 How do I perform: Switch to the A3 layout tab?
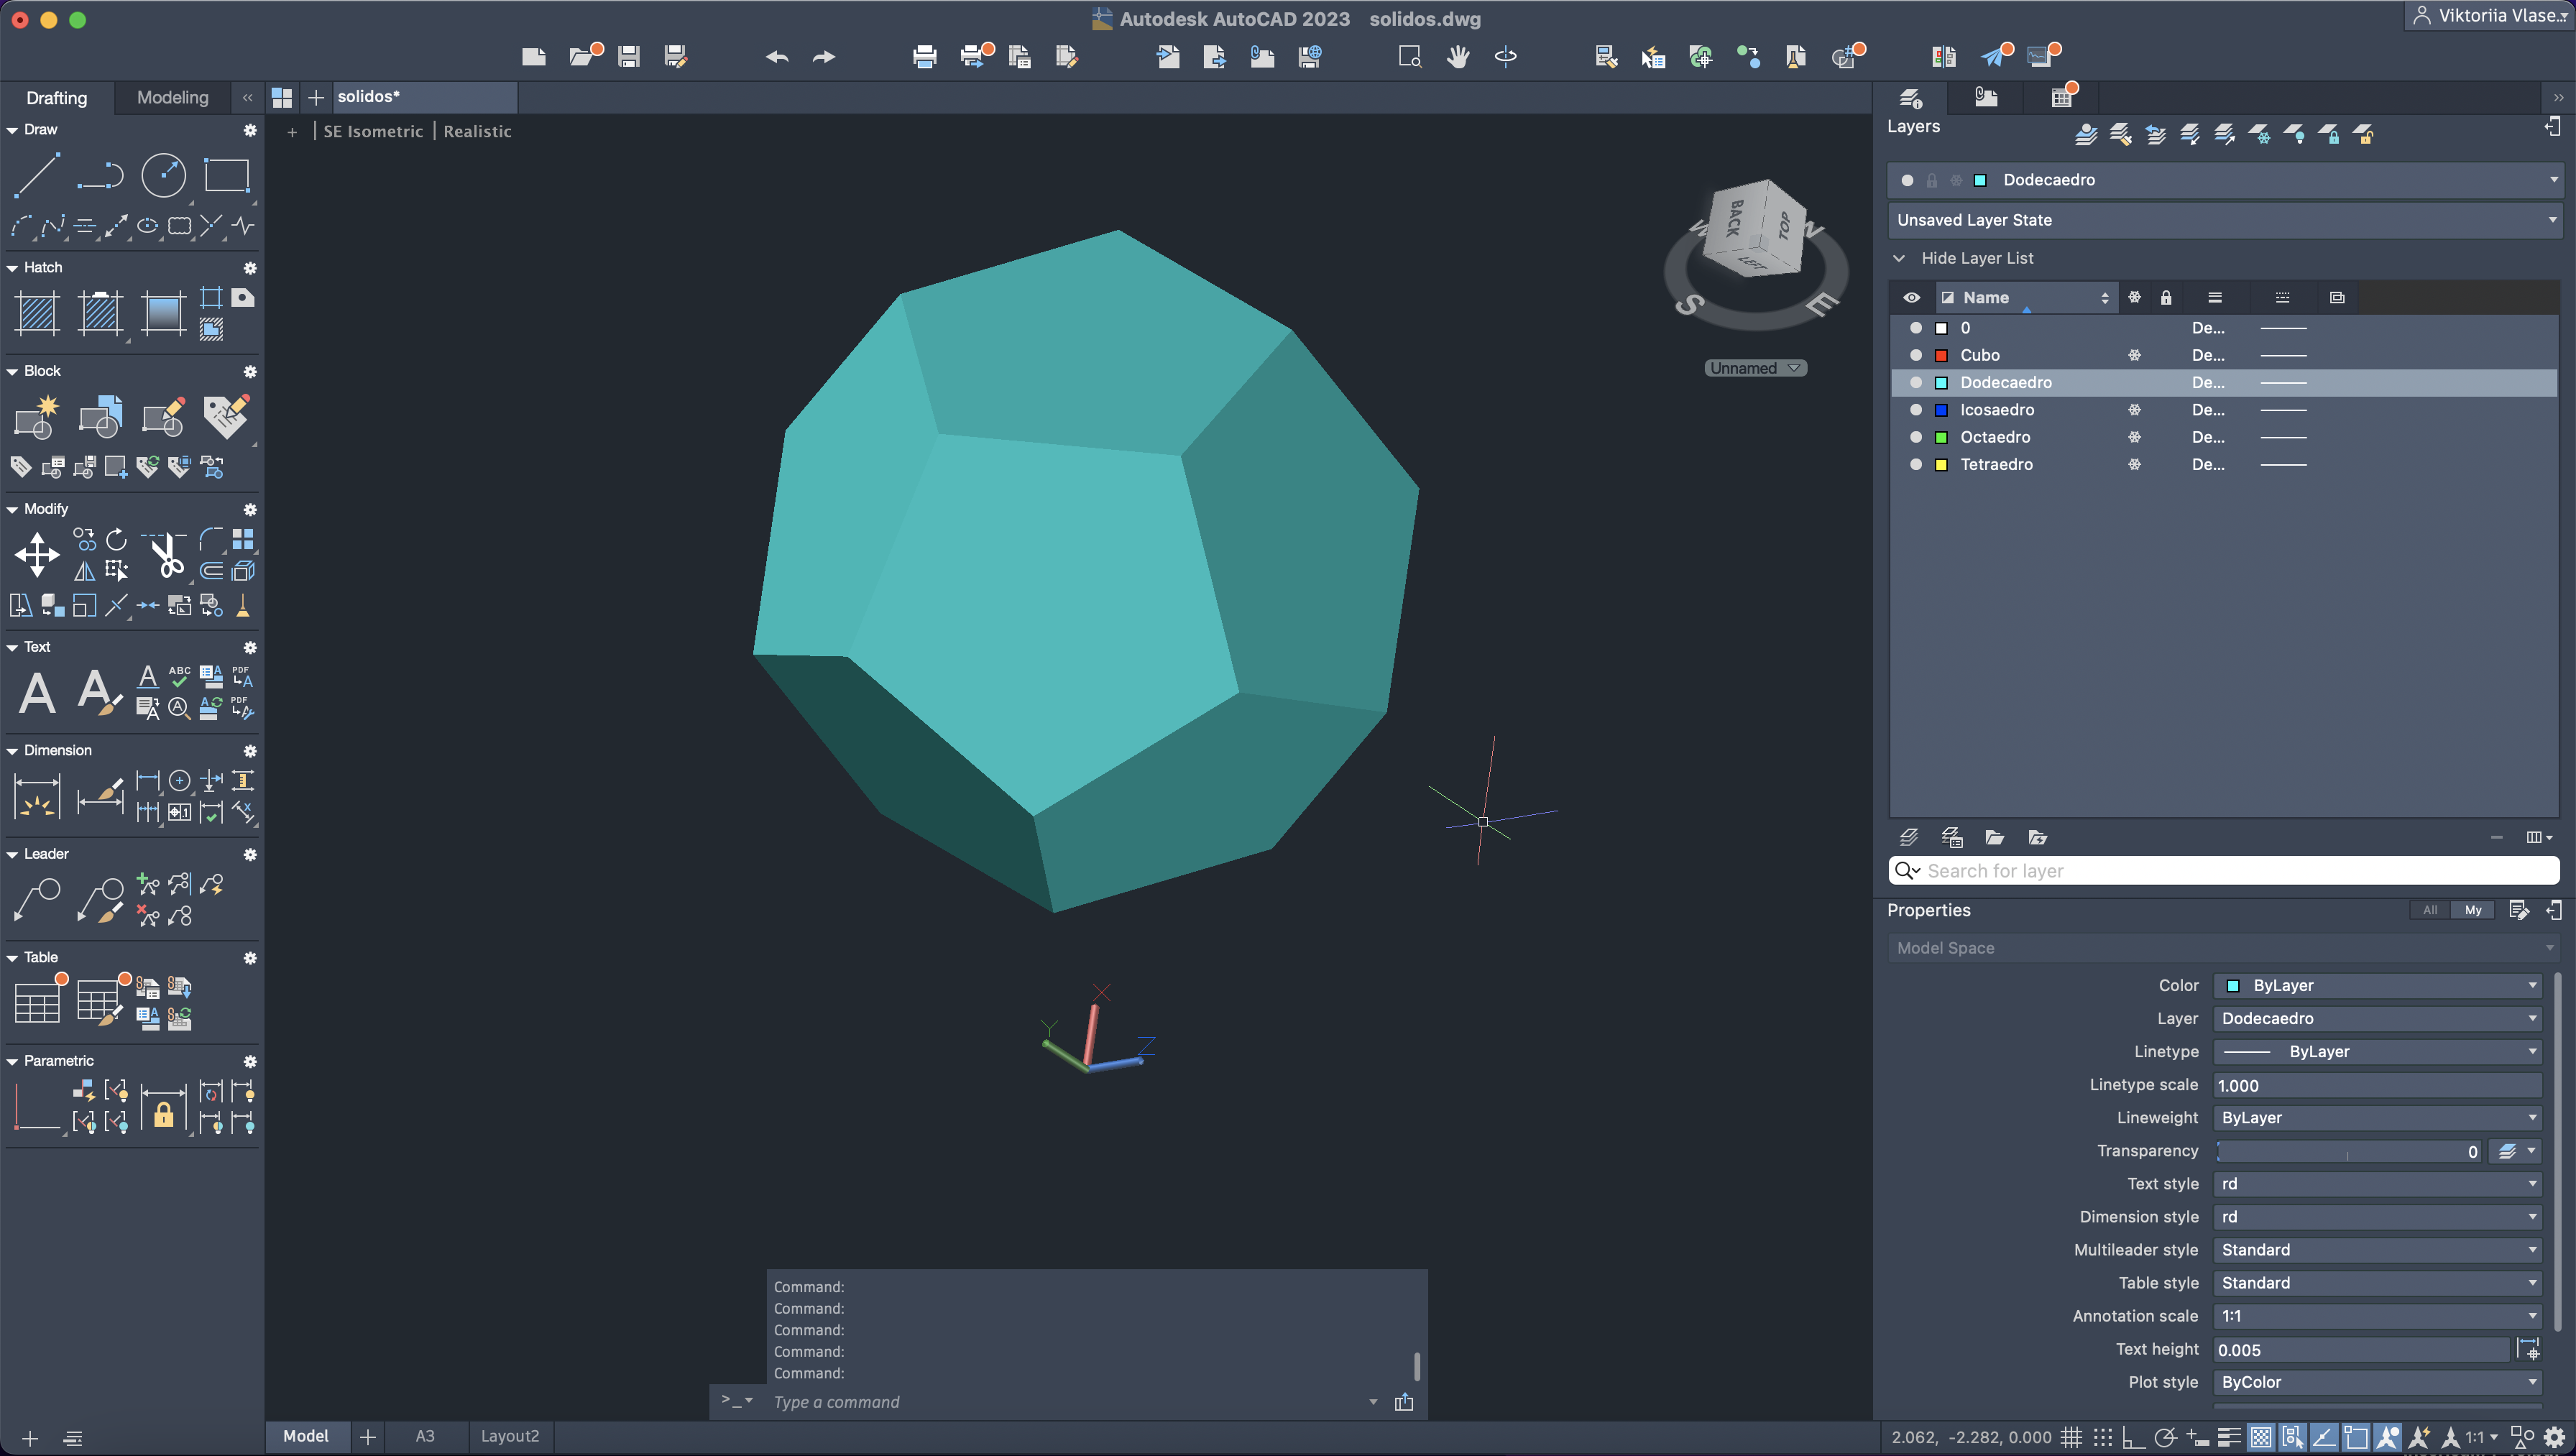(x=425, y=1436)
